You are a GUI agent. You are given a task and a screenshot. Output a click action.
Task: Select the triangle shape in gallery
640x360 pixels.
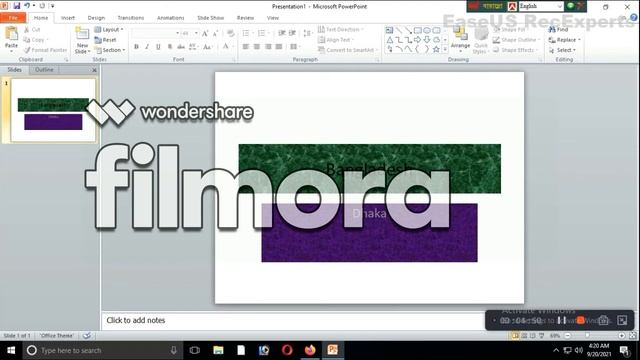[x=389, y=40]
